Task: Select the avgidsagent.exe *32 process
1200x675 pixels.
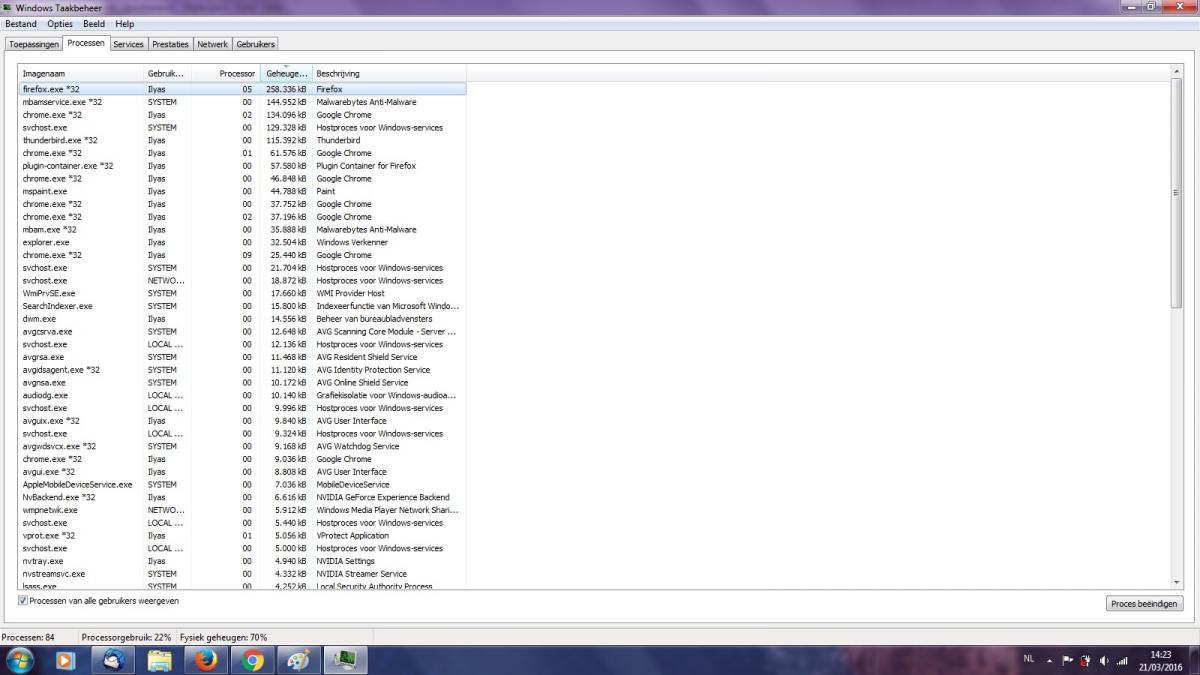Action: [242, 370]
